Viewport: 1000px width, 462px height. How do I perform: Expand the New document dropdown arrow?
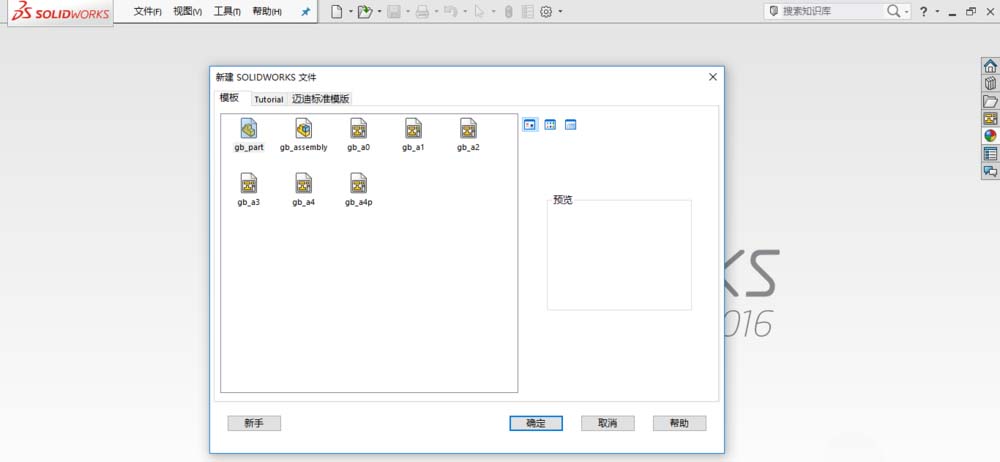(x=350, y=11)
